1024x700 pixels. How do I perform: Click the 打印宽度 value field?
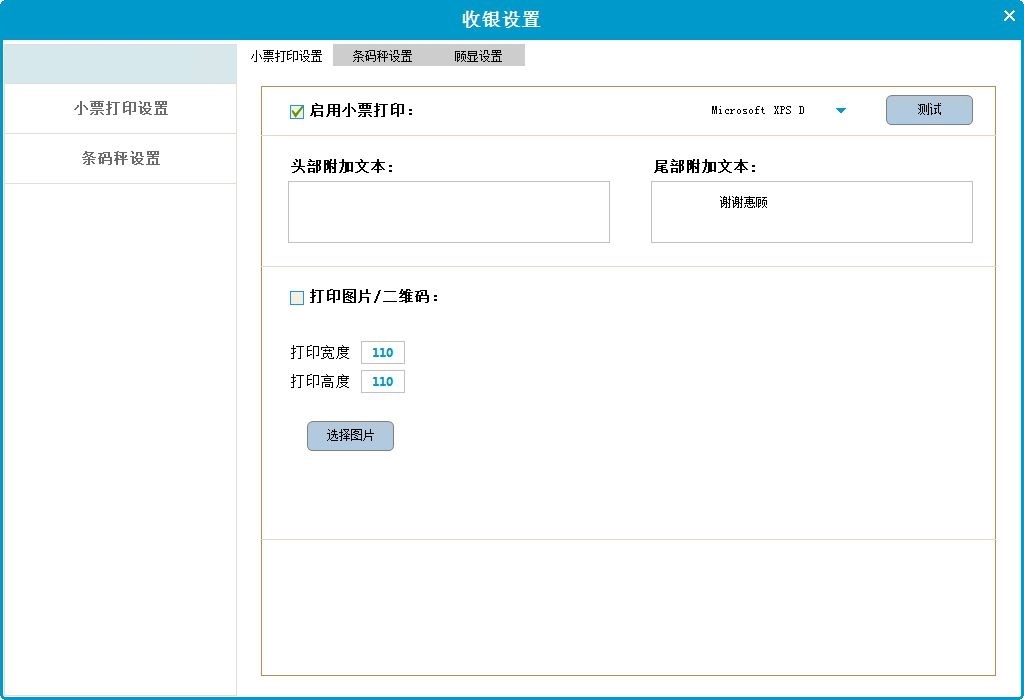tap(382, 353)
